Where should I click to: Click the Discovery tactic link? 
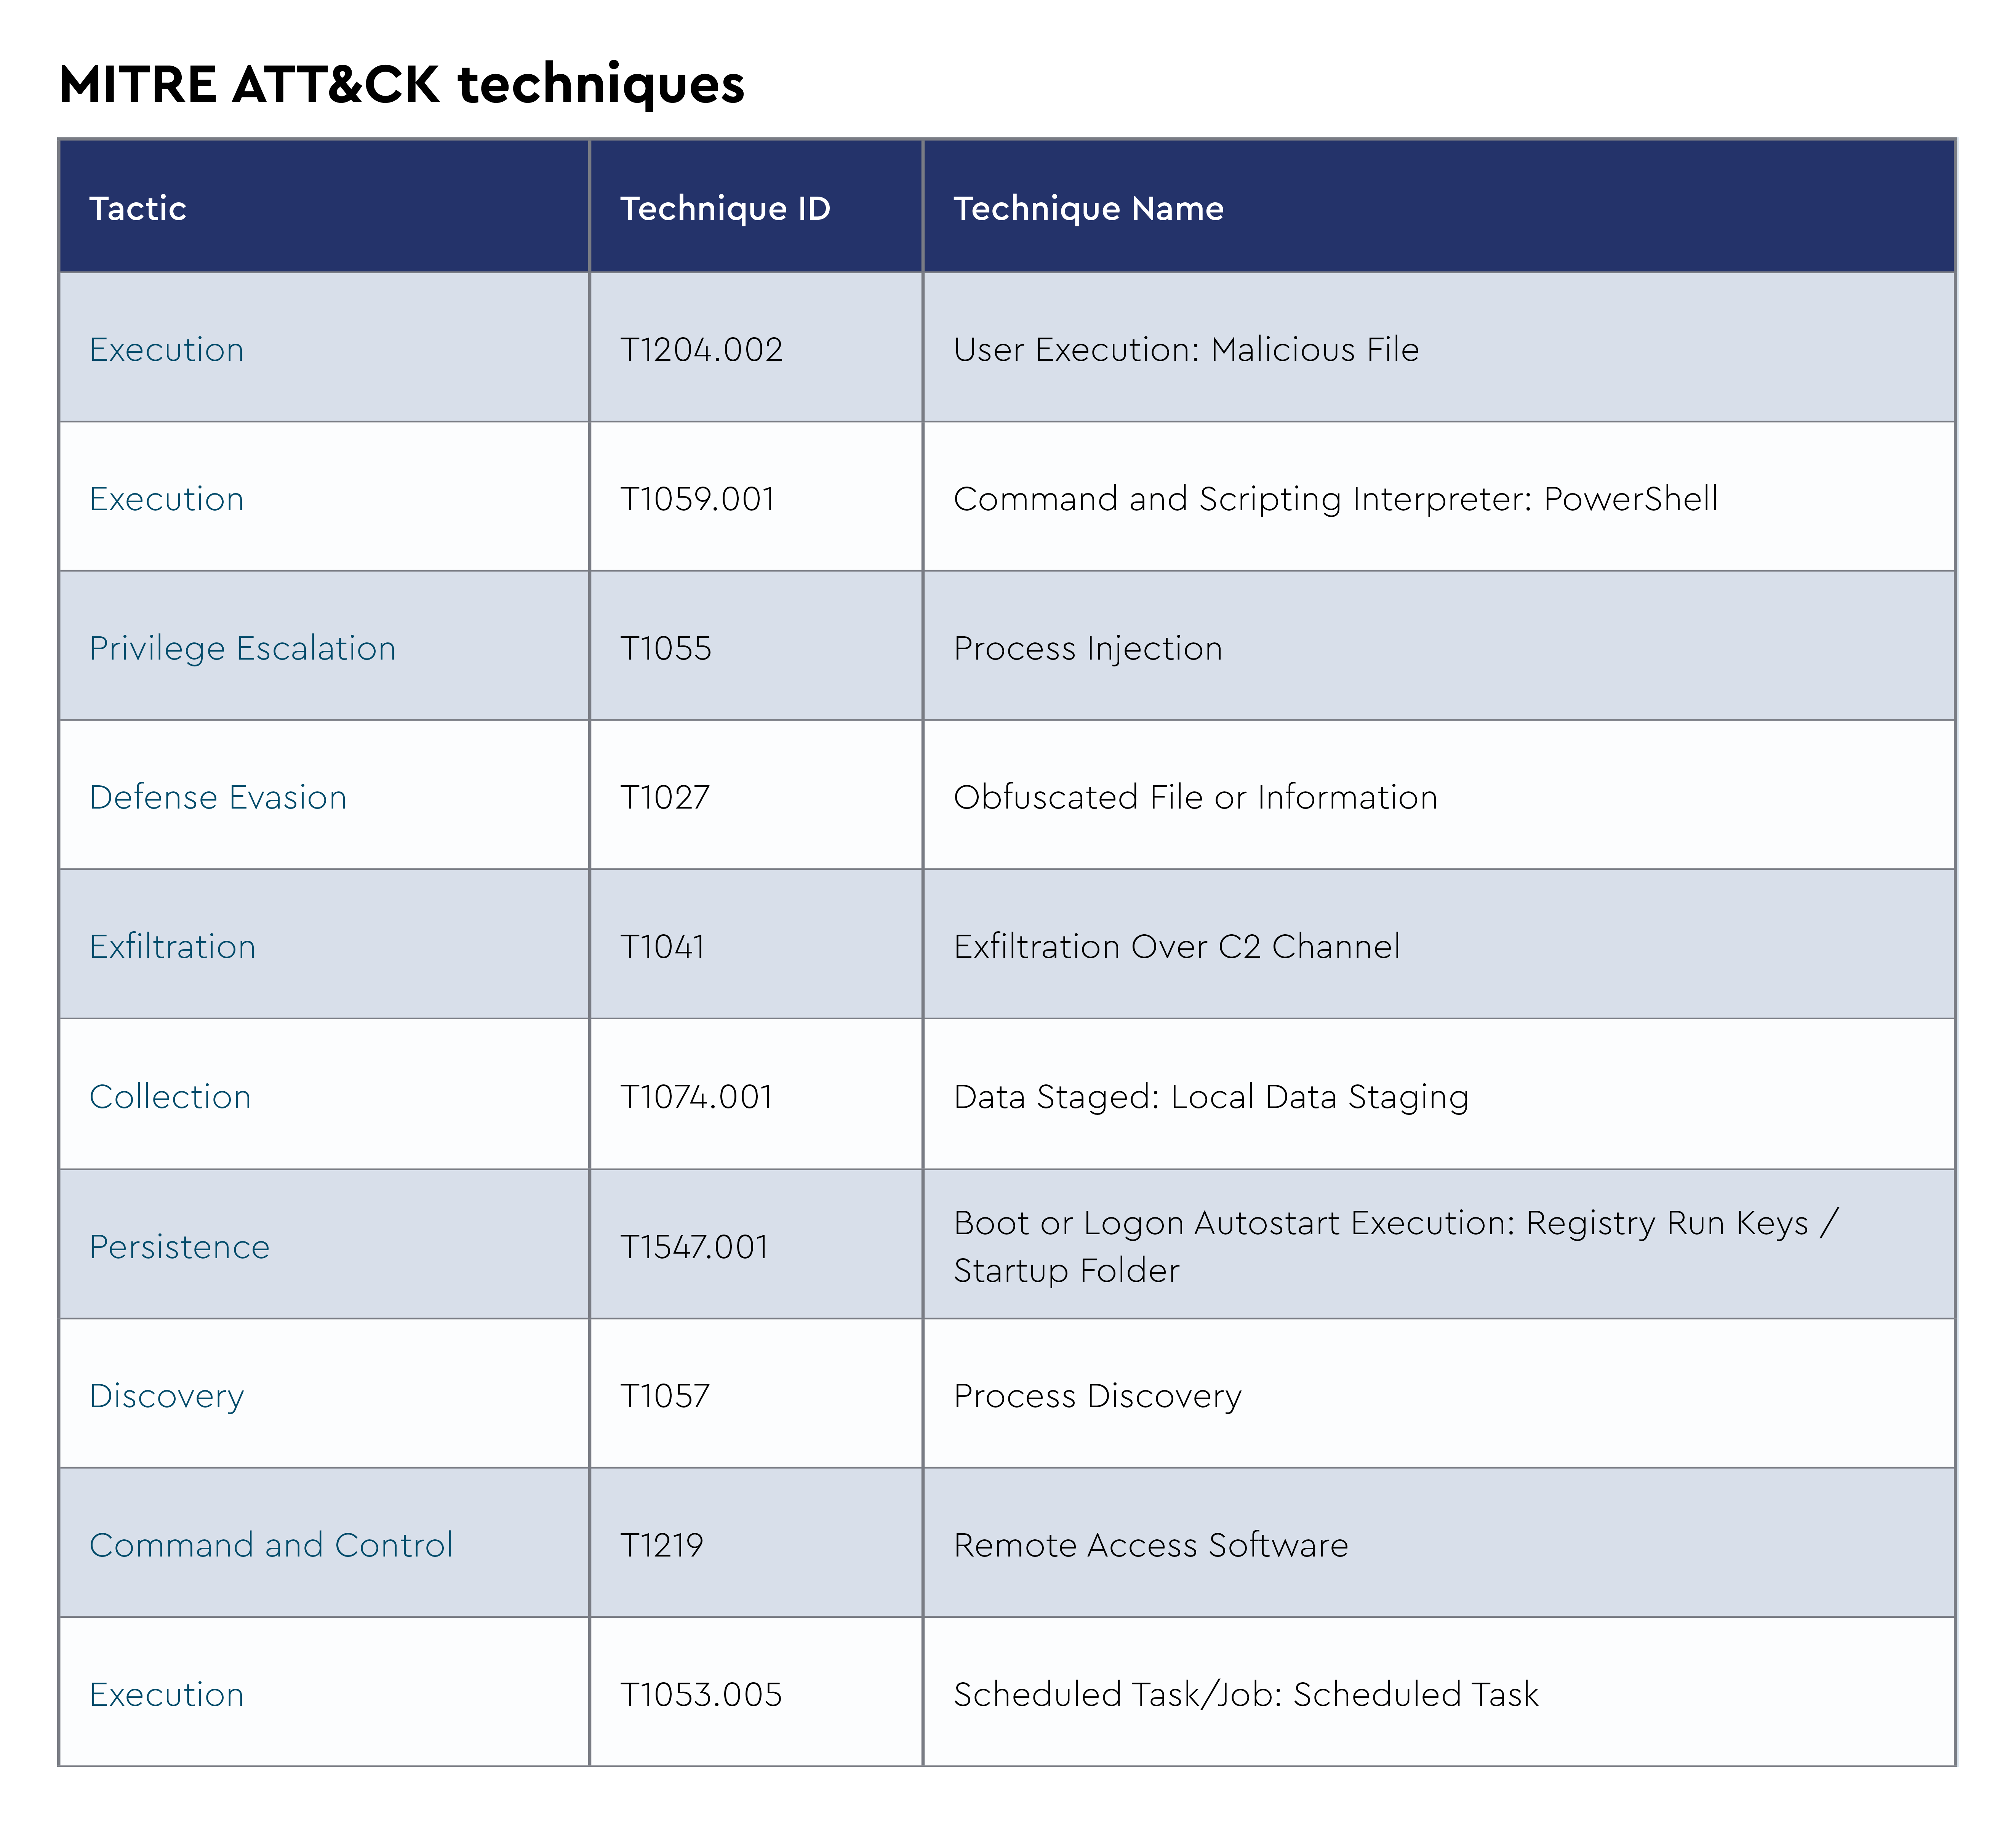(x=166, y=1395)
